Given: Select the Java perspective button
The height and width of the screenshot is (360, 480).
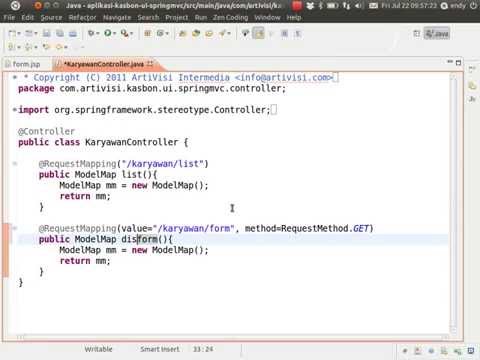Looking at the screenshot, I should (437, 33).
